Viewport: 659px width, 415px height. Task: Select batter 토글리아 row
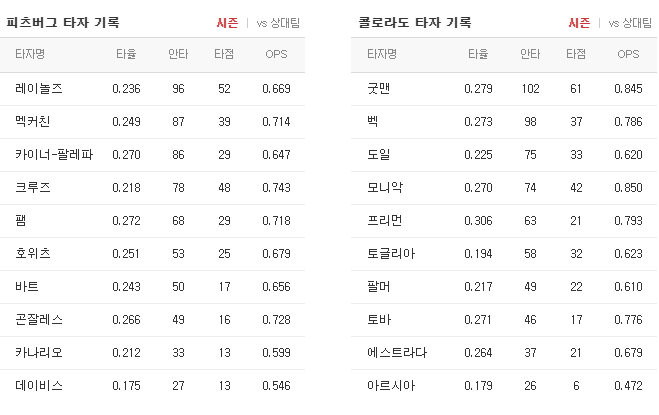(x=504, y=254)
